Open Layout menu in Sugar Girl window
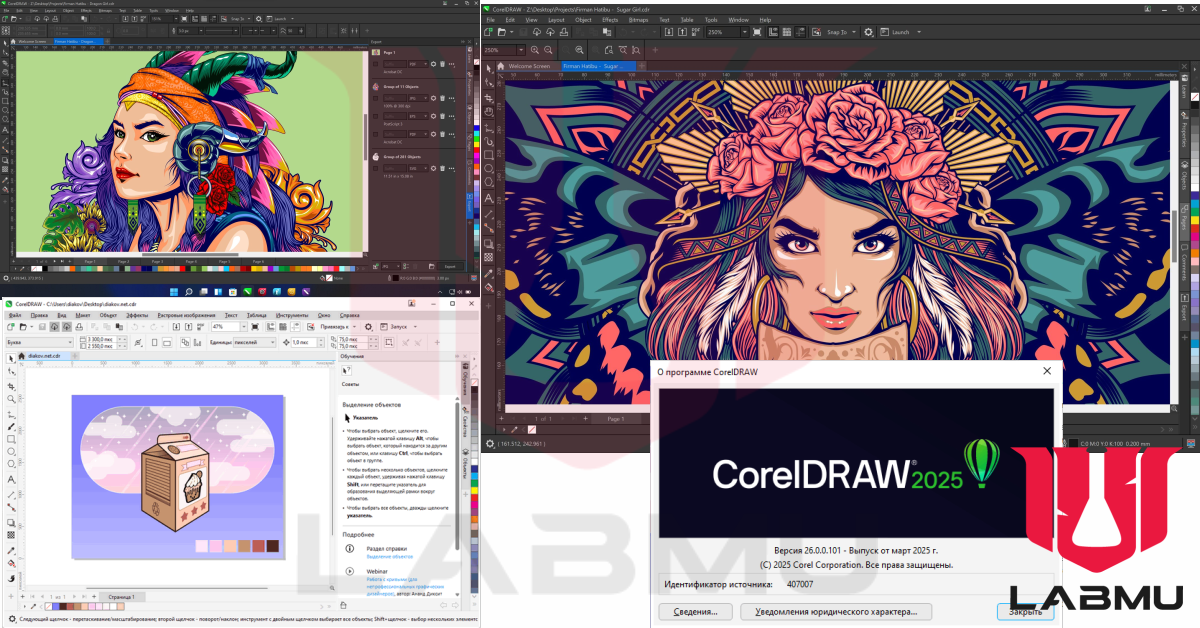The image size is (1200, 628). click(556, 20)
